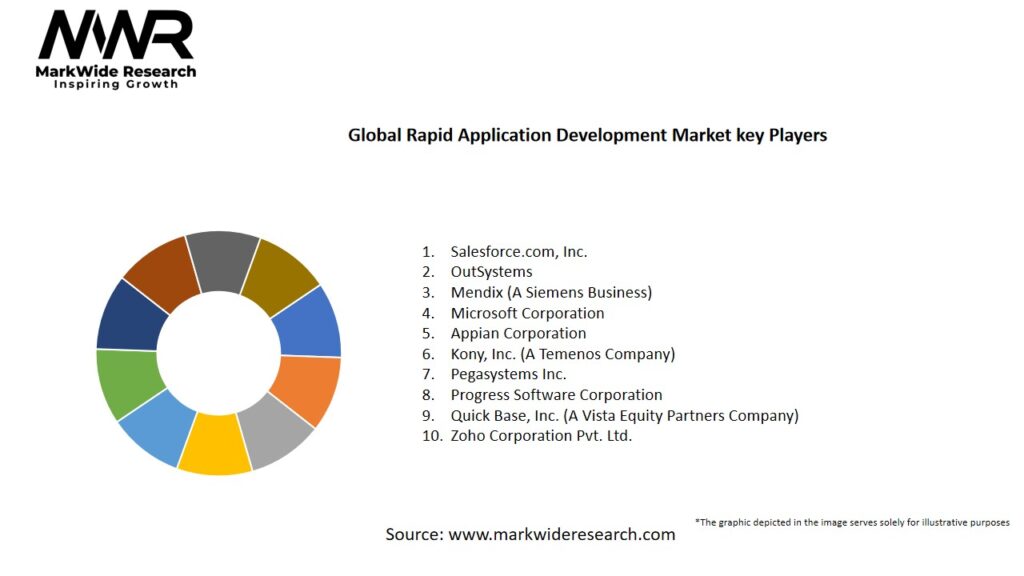
Task: Click the OutSystems list entry
Action: click(491, 272)
